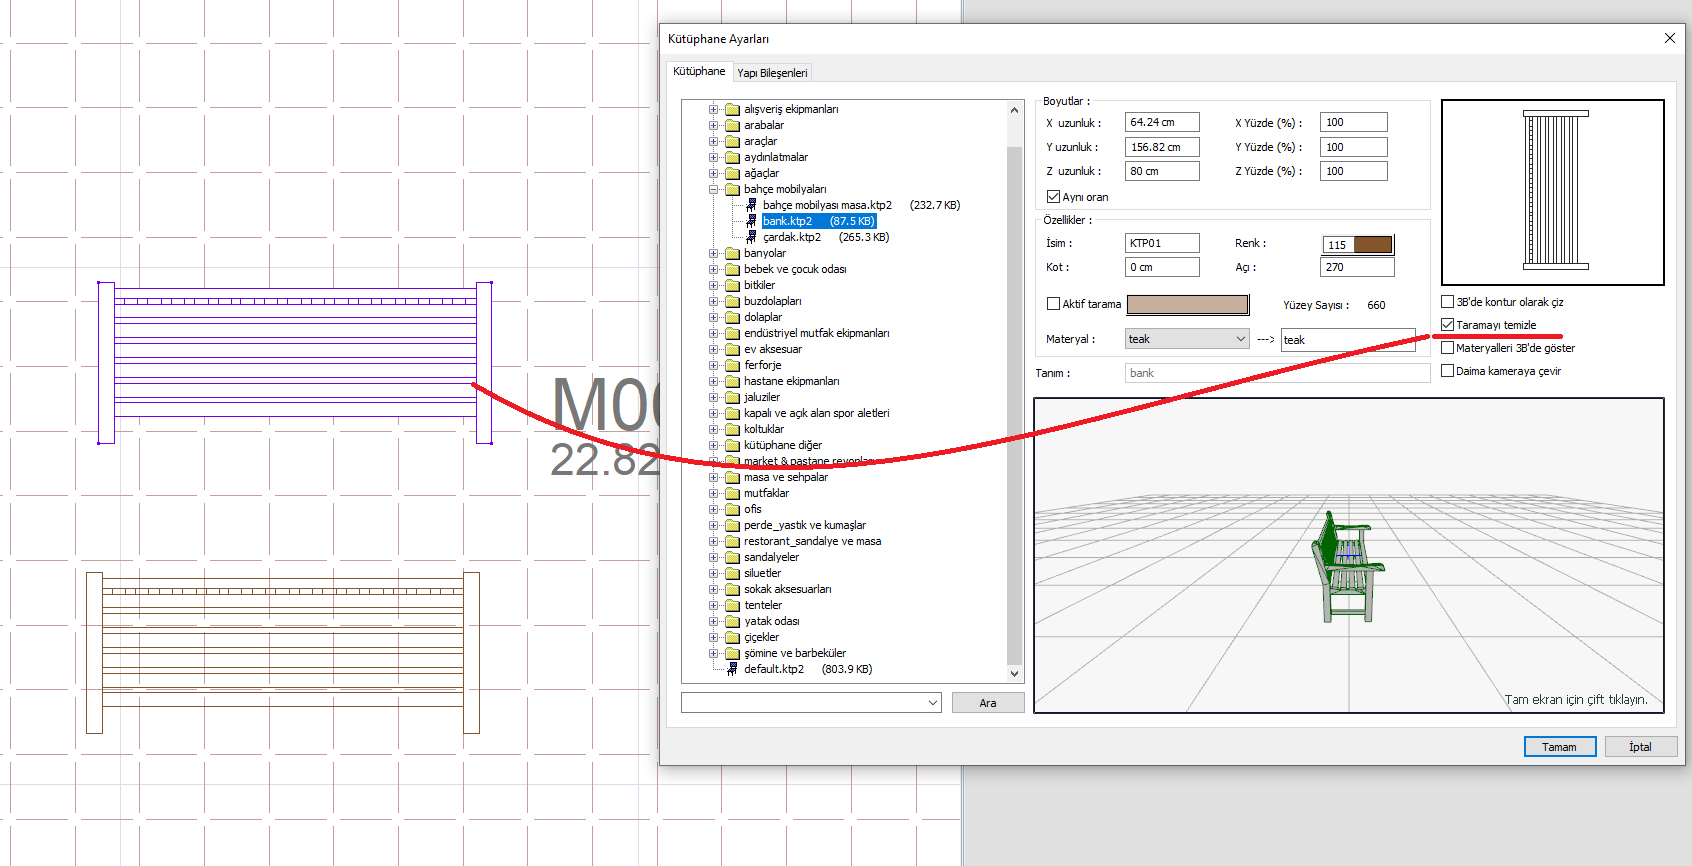Click the bahçe mobilyası masa.ktp2 file icon
The height and width of the screenshot is (866, 1692).
(752, 205)
